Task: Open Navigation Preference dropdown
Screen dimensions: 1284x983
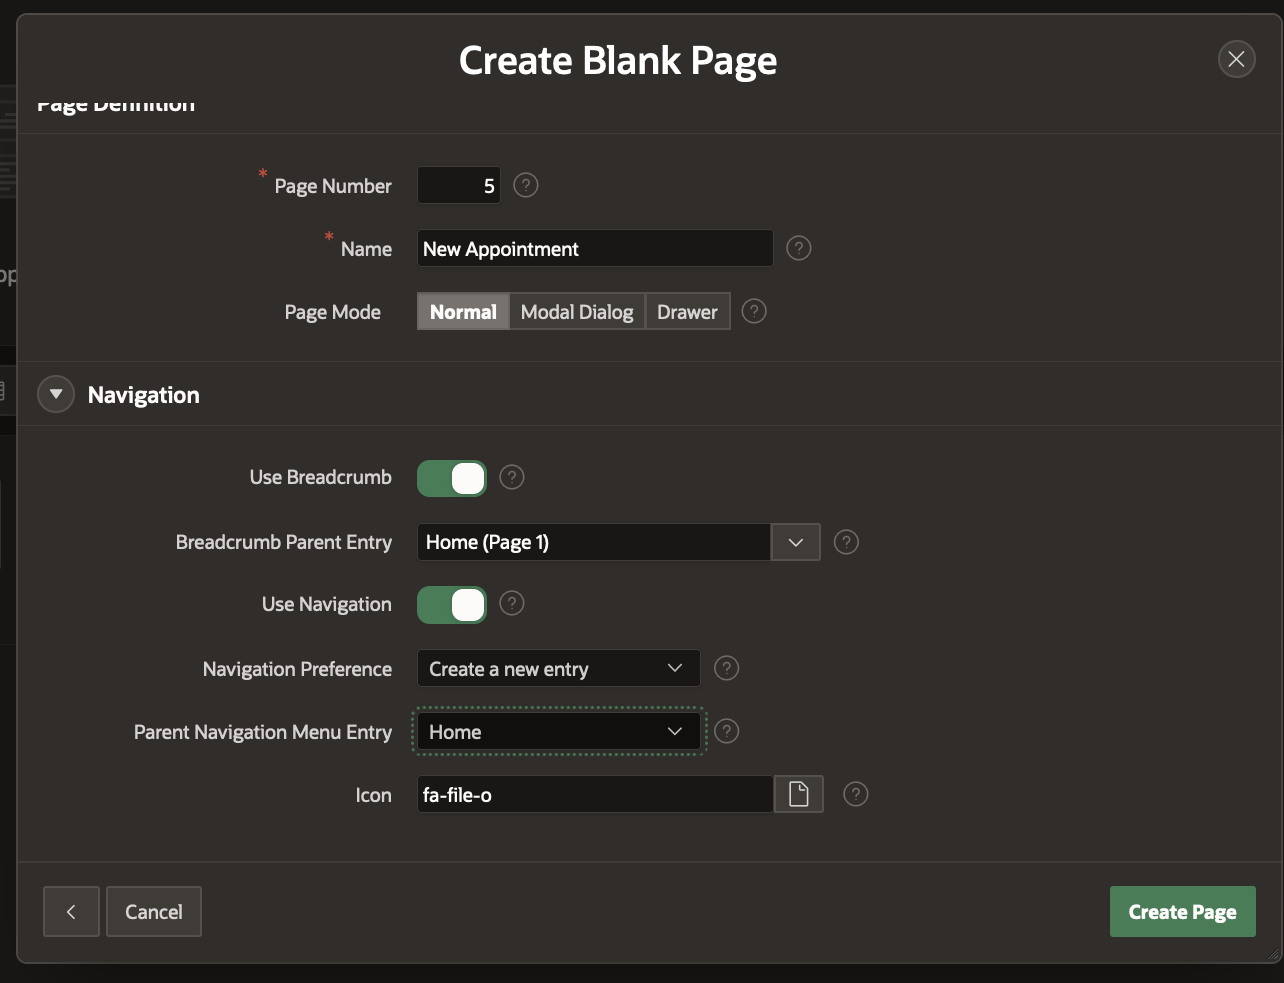Action: click(x=558, y=668)
